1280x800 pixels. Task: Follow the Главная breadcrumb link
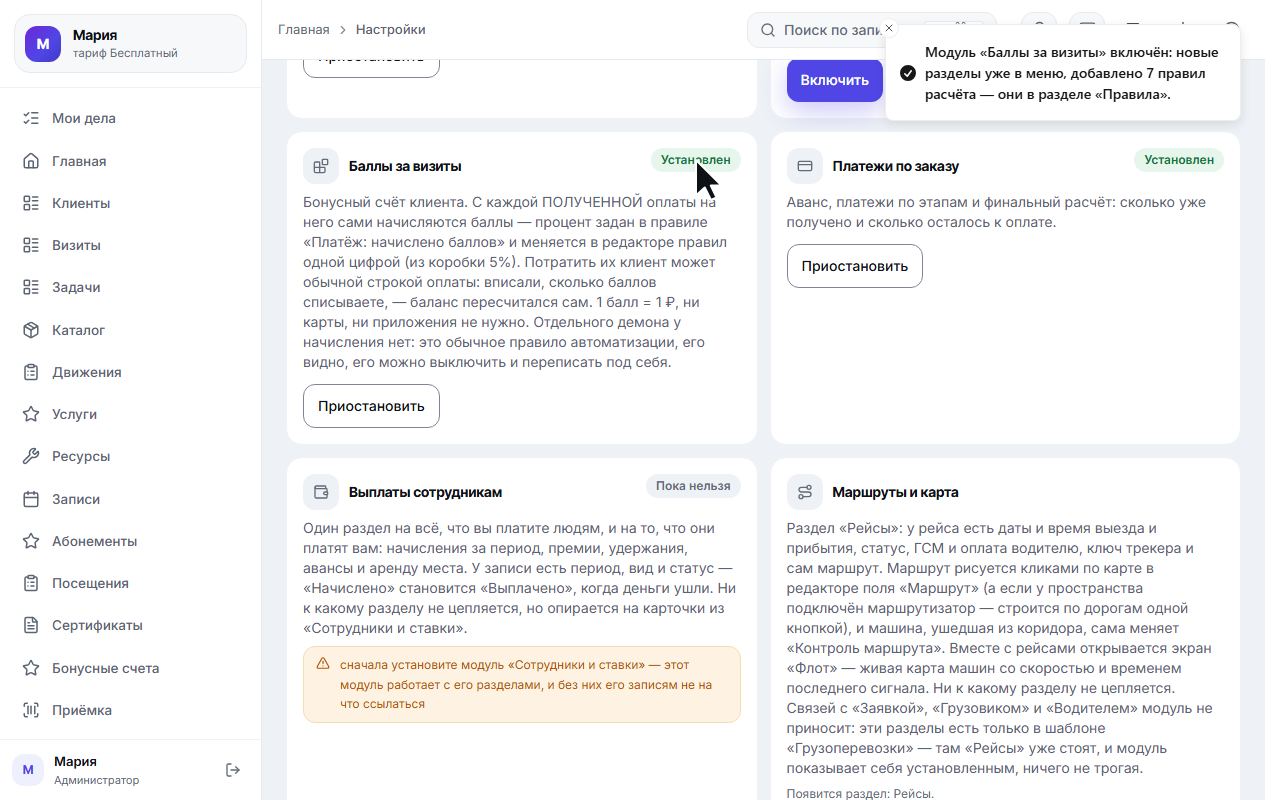click(304, 30)
